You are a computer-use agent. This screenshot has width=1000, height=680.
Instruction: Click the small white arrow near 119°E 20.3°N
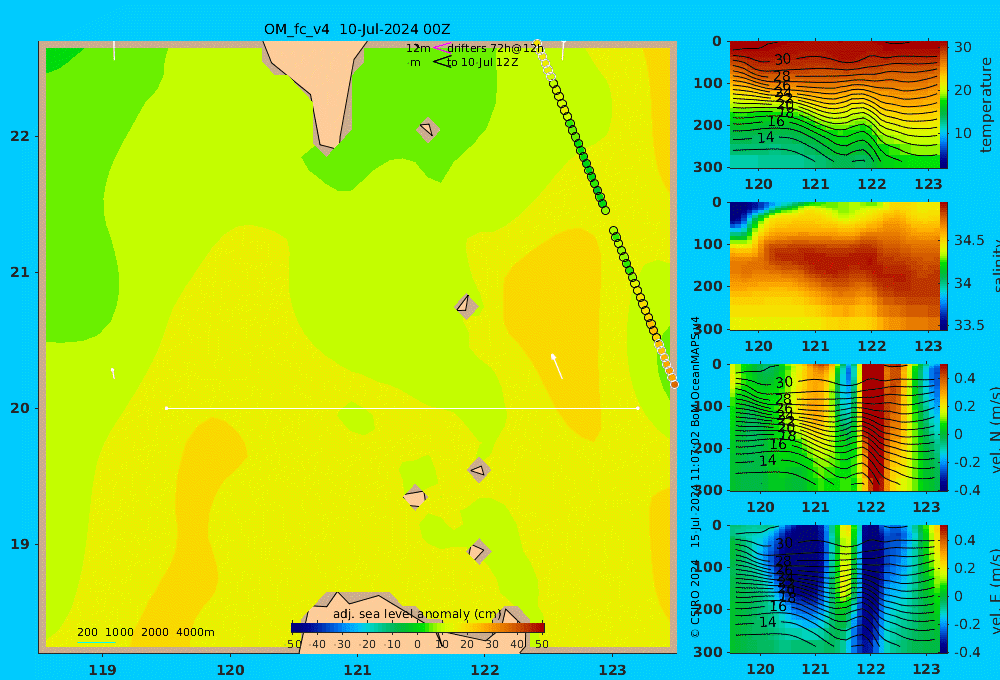click(x=113, y=373)
